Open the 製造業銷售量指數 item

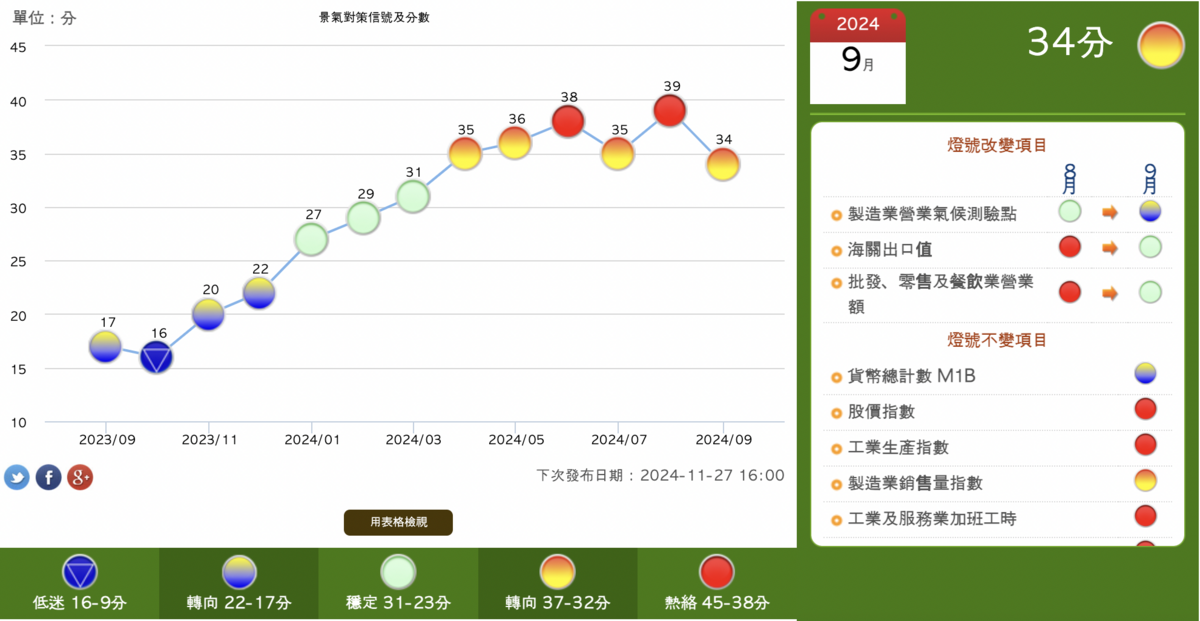(915, 483)
